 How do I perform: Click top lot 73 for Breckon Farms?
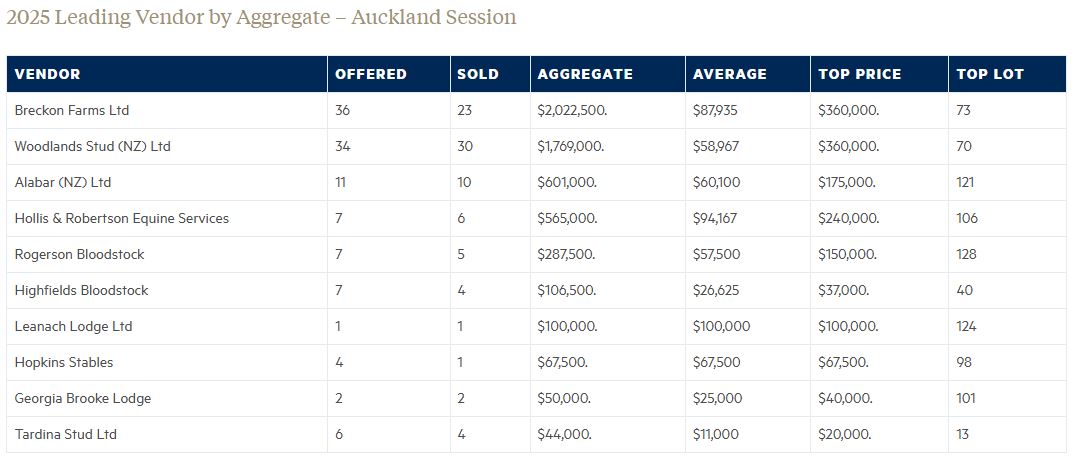coord(964,110)
